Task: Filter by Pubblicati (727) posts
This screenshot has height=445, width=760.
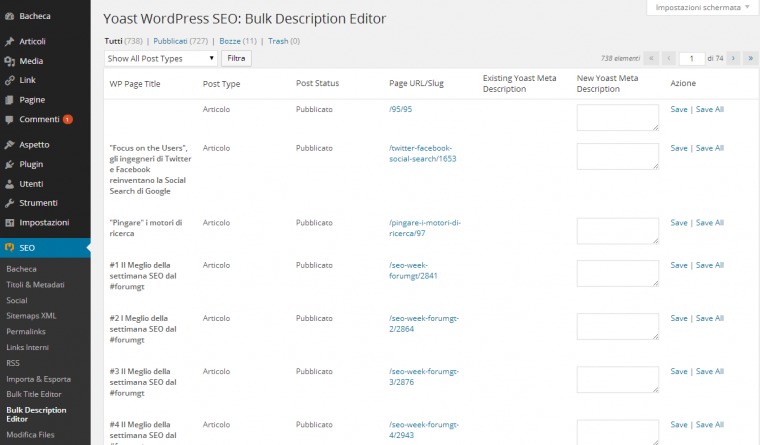Action: tap(180, 41)
